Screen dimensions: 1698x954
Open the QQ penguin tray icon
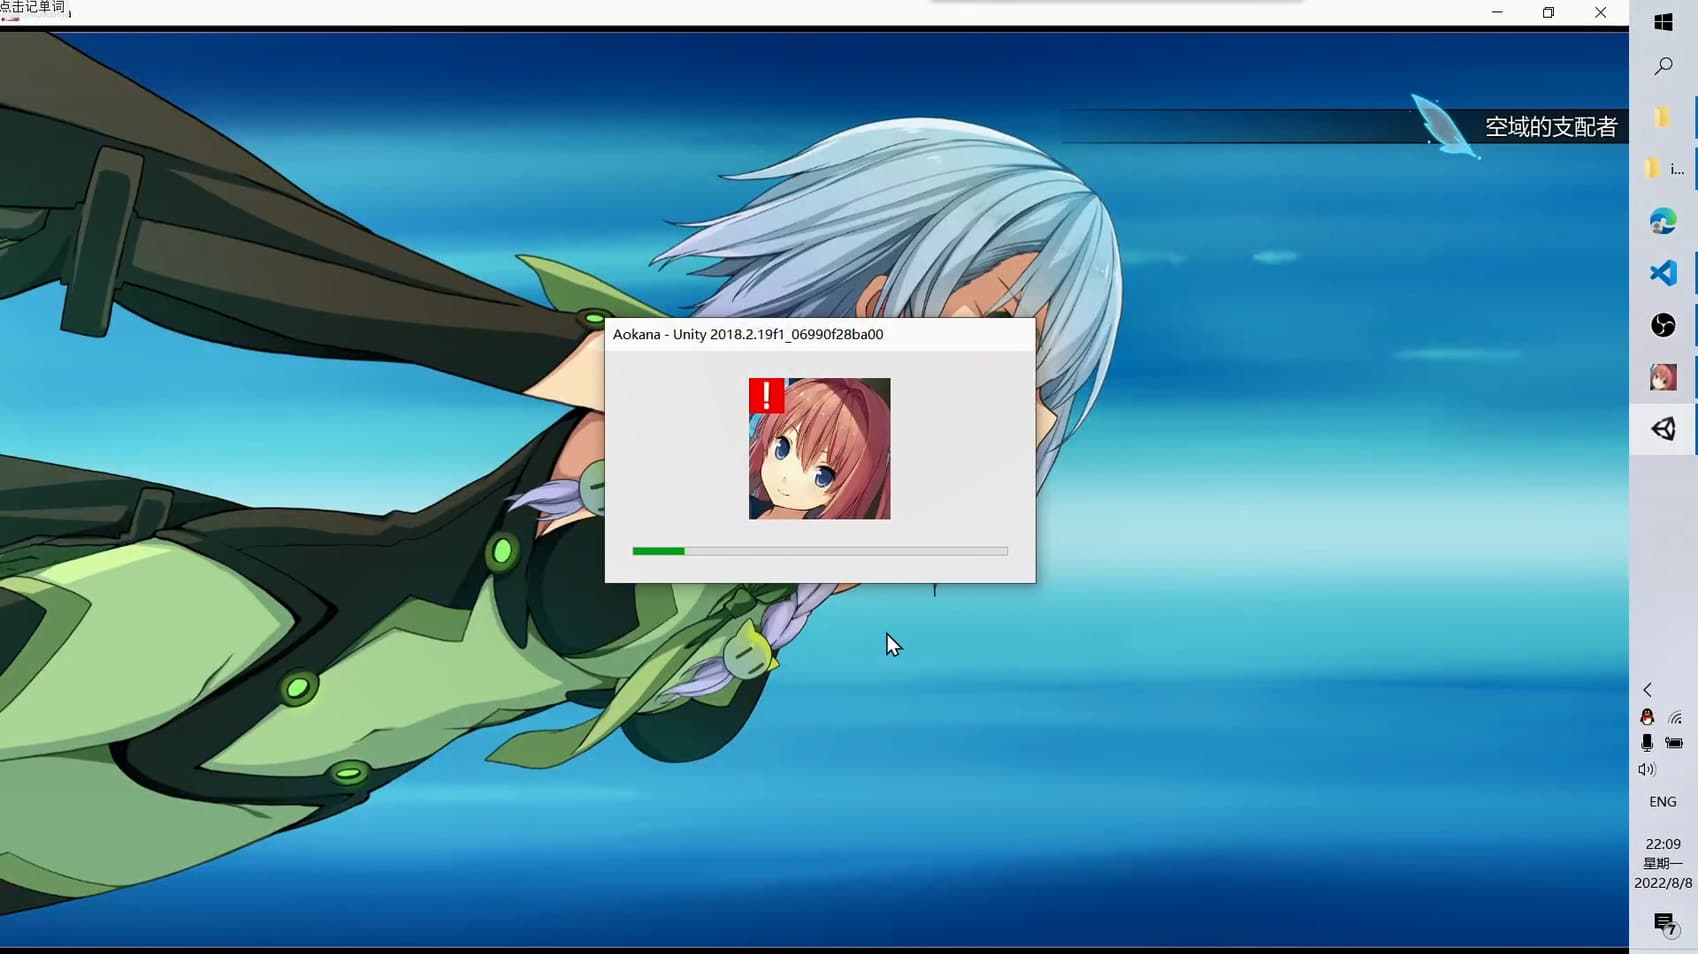click(x=1647, y=717)
